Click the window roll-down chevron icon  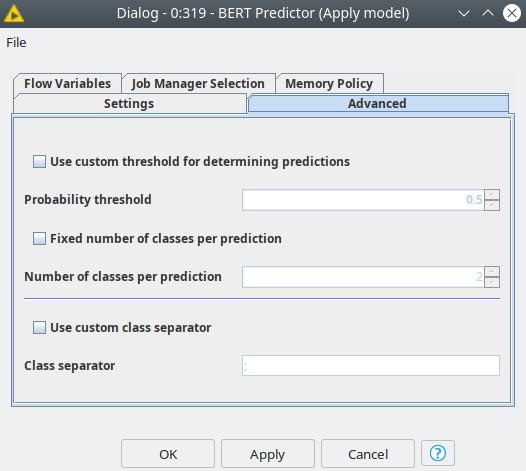(464, 13)
